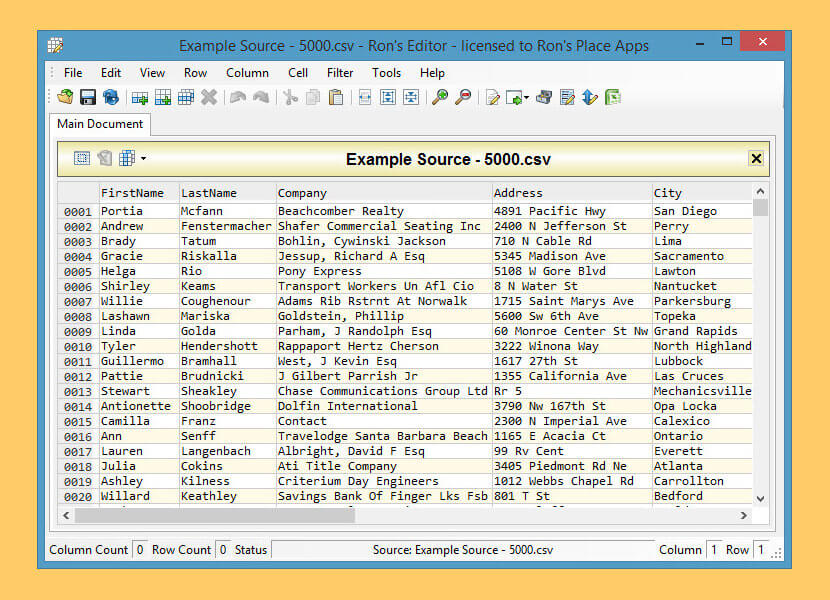Click the grey tag icon in document header

pyautogui.click(x=105, y=158)
